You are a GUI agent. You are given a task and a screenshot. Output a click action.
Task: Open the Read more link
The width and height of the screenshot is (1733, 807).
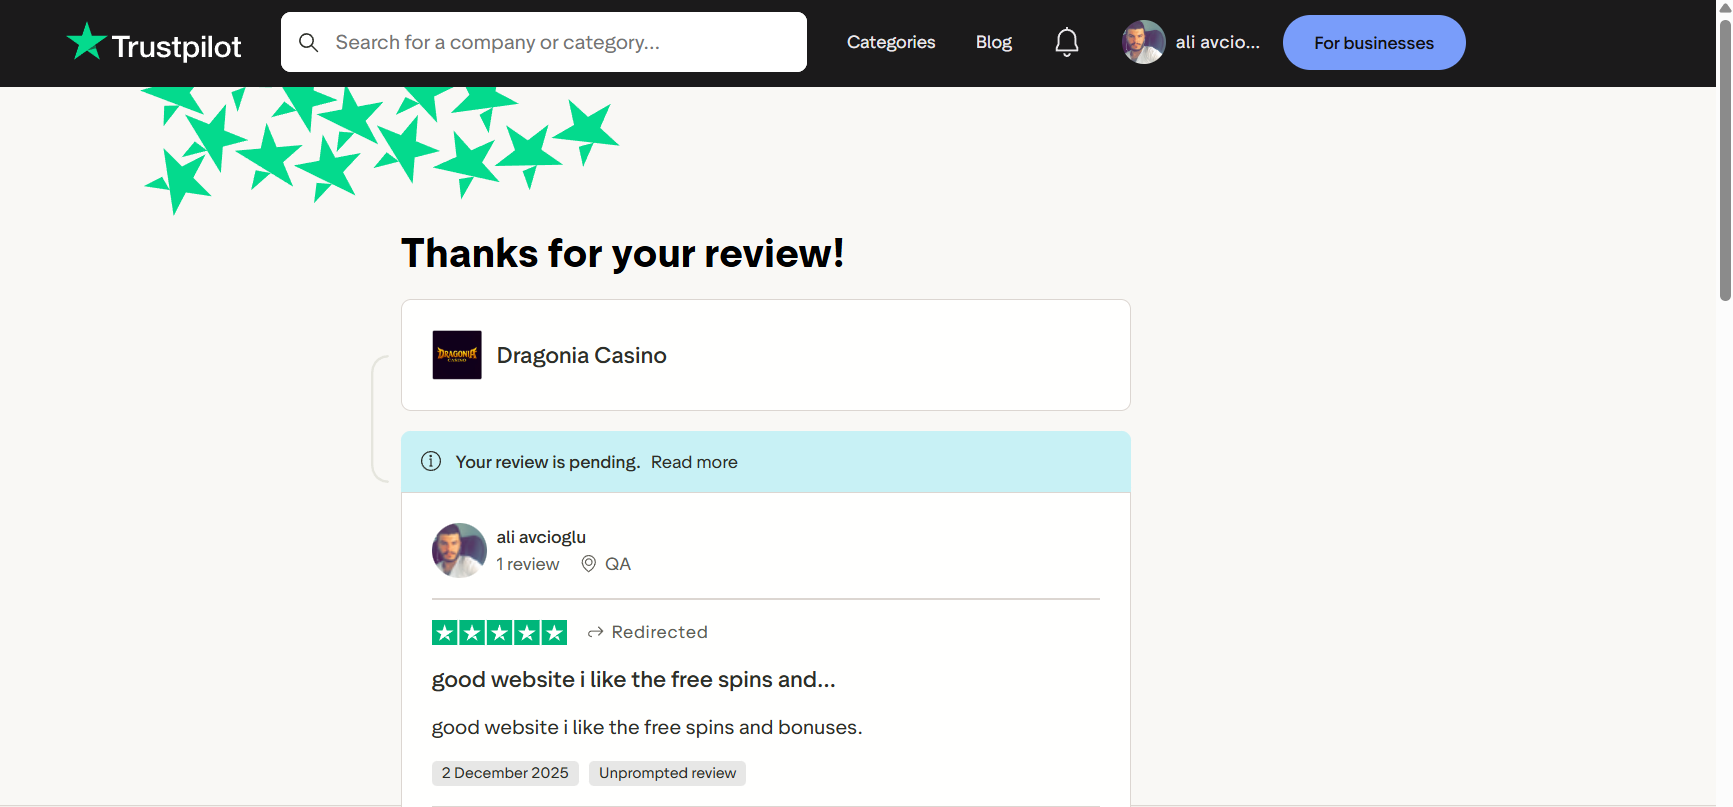(x=694, y=462)
